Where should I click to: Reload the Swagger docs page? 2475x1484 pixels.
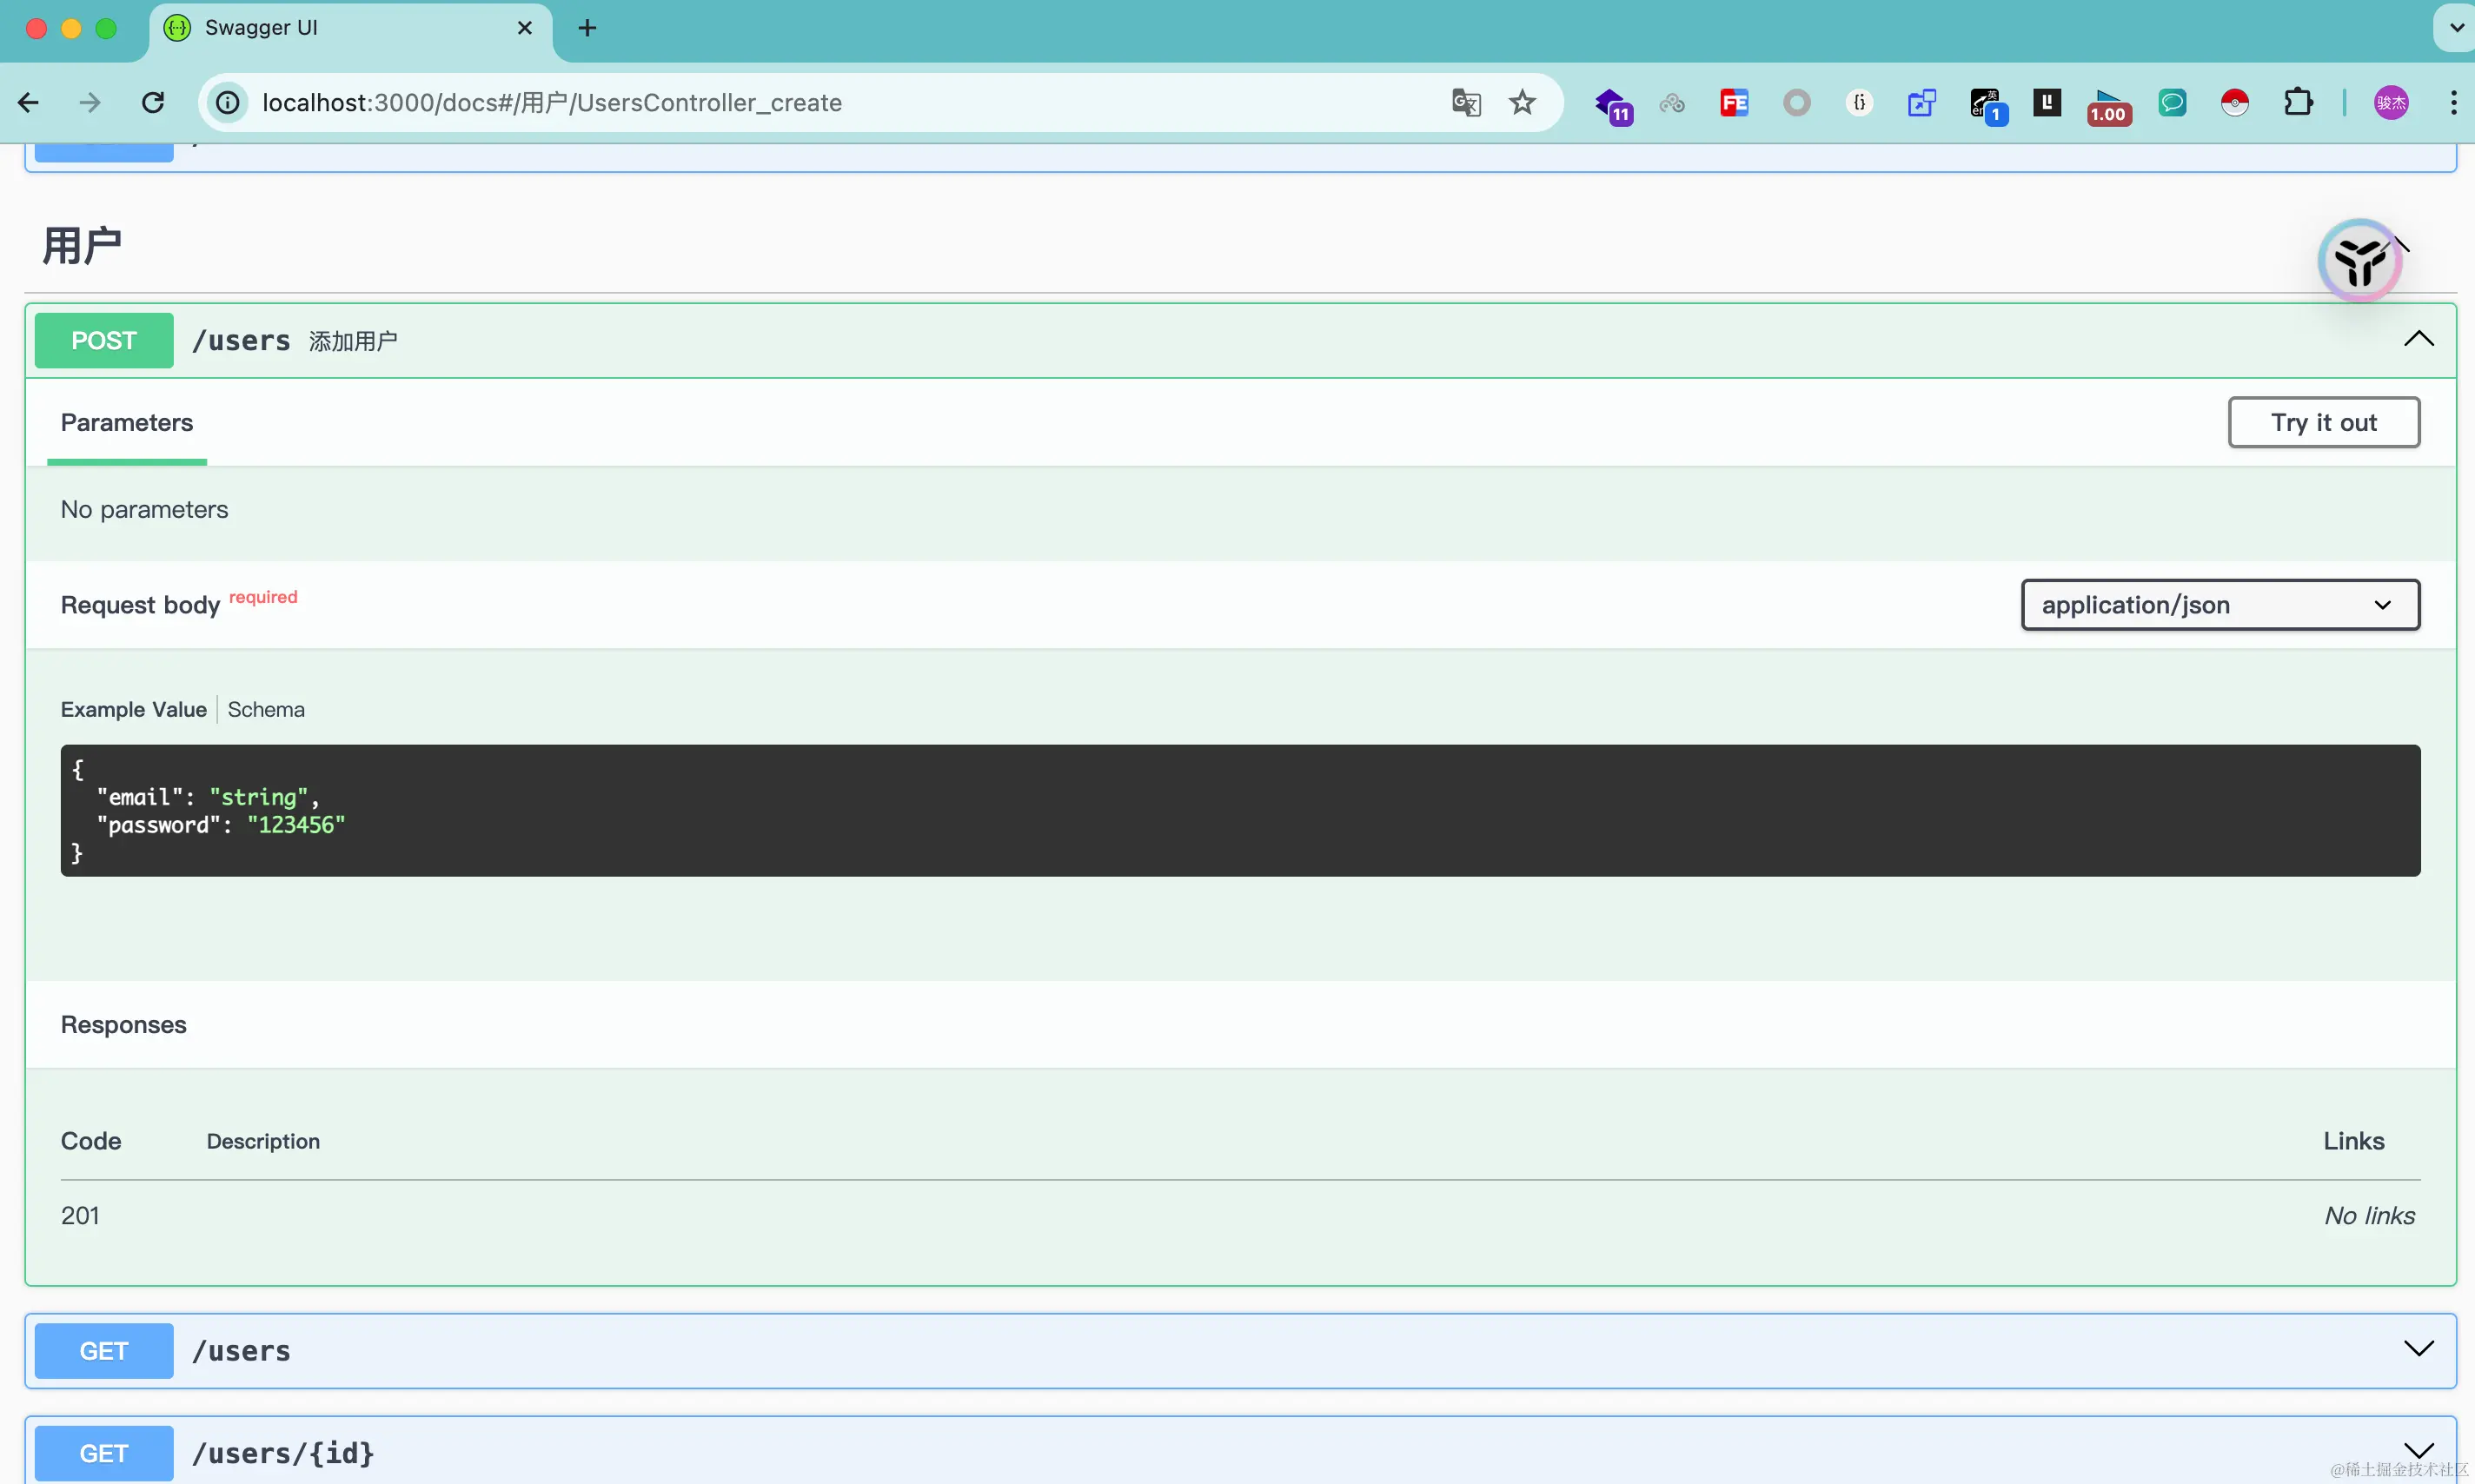coord(153,103)
